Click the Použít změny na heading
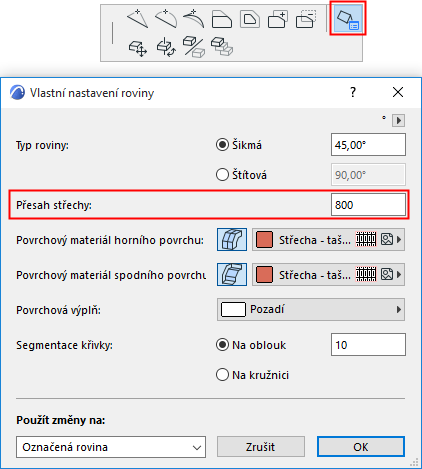422x469 pixels. click(x=61, y=420)
